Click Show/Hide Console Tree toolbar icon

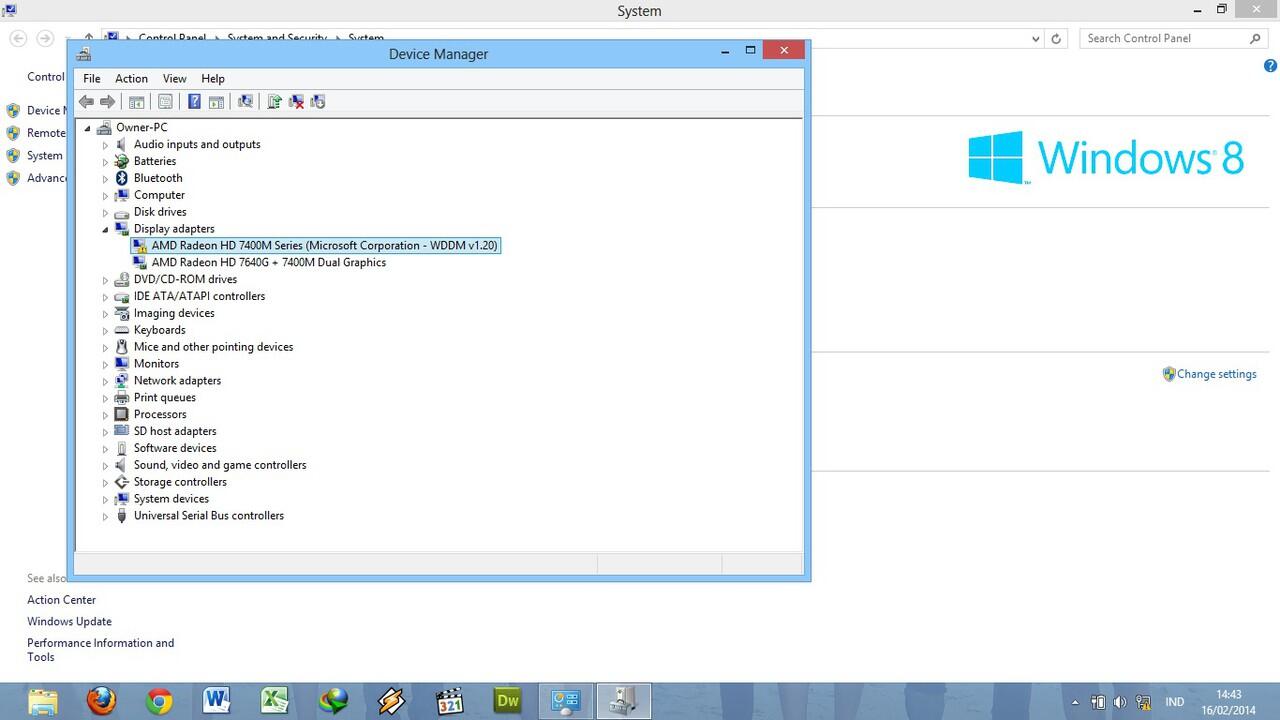(x=137, y=101)
